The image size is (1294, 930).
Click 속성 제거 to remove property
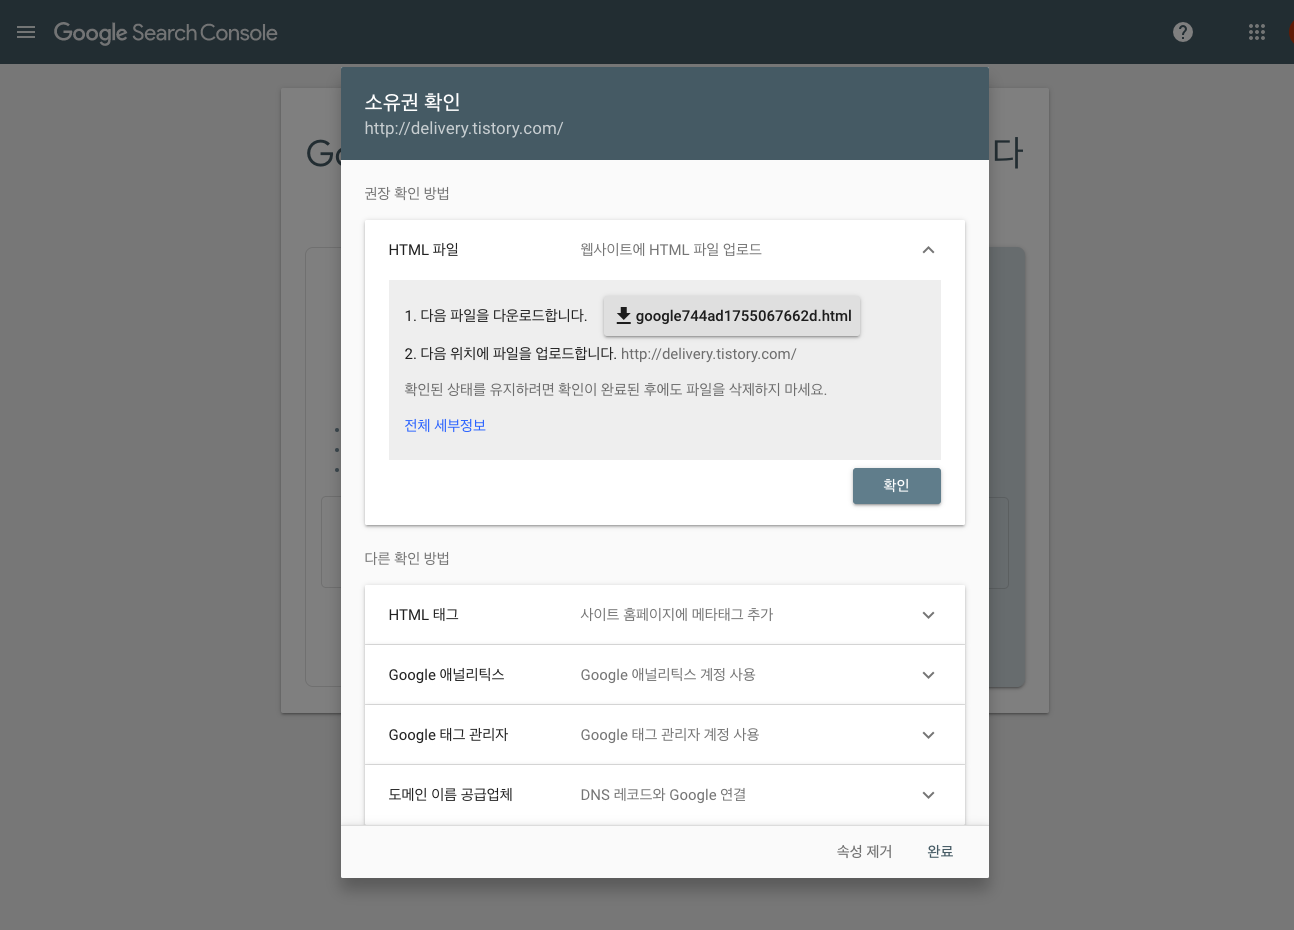[864, 851]
